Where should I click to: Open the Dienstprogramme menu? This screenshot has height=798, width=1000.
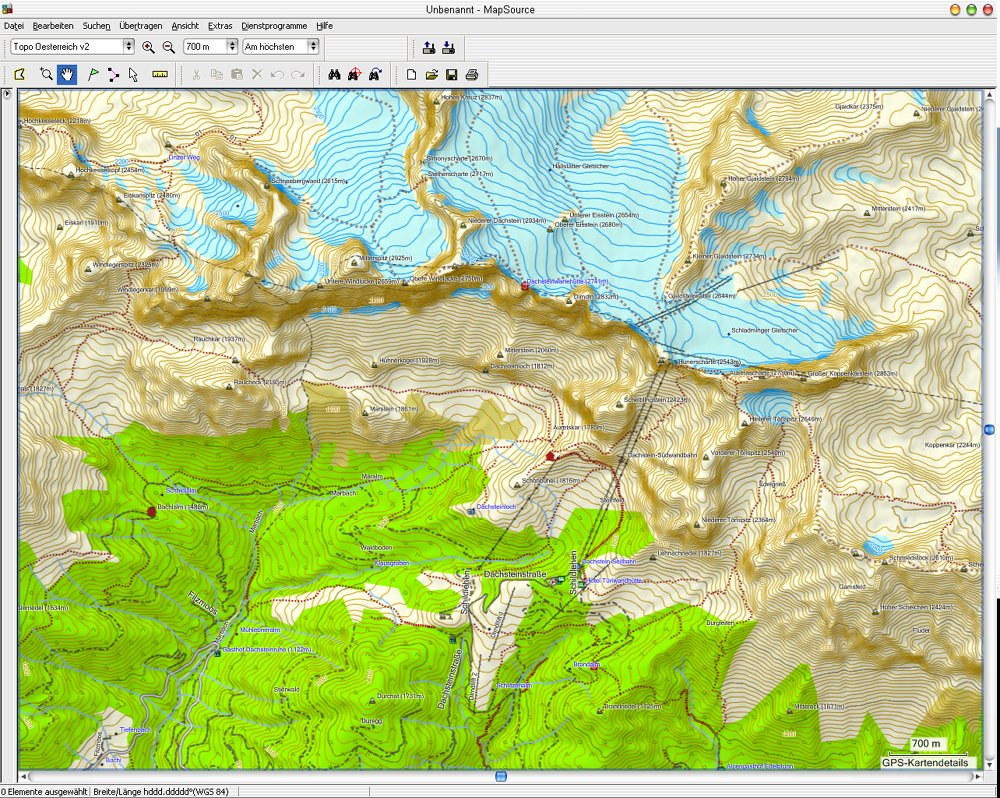click(x=274, y=25)
